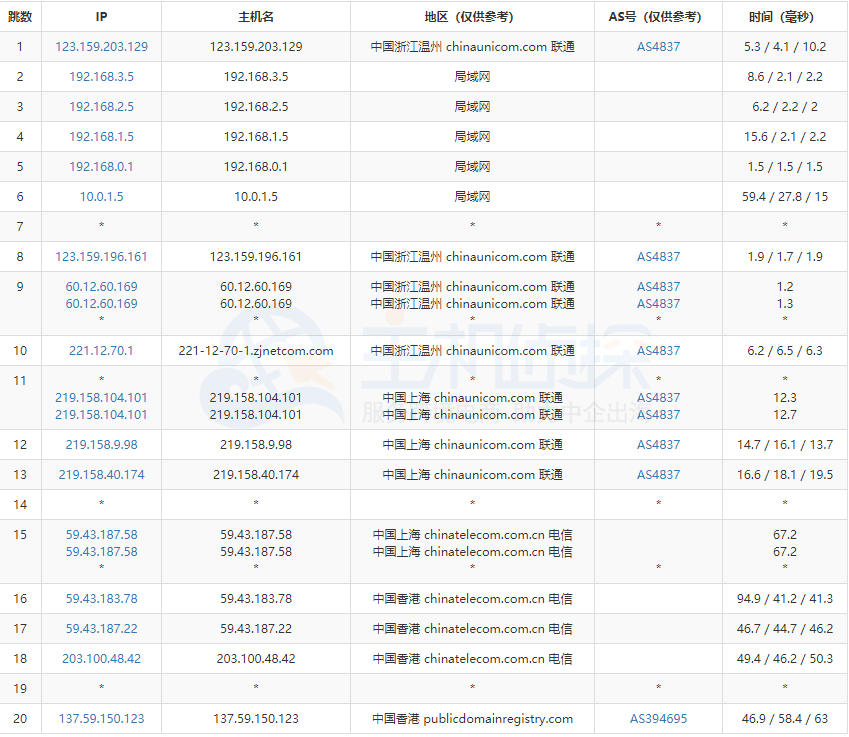This screenshot has height=737, width=849.
Task: Click the blue 59.43.187.22 IP link
Action: (101, 628)
